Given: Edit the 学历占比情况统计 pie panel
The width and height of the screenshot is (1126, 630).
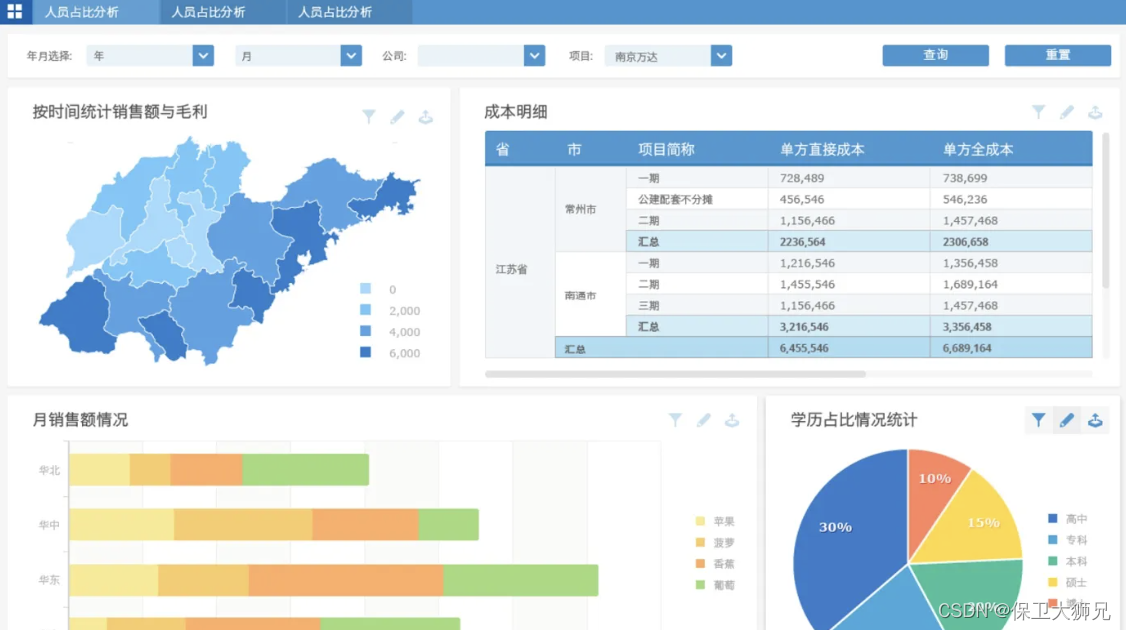Looking at the screenshot, I should coord(1067,420).
